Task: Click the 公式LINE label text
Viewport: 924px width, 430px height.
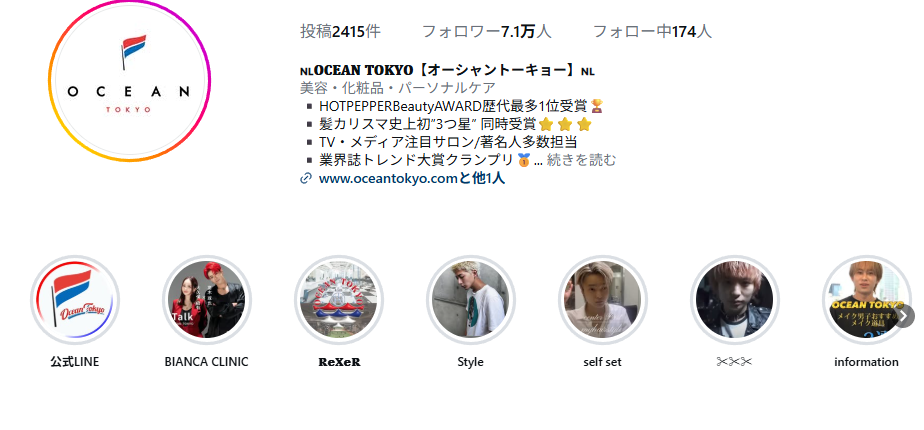Action: pos(75,362)
